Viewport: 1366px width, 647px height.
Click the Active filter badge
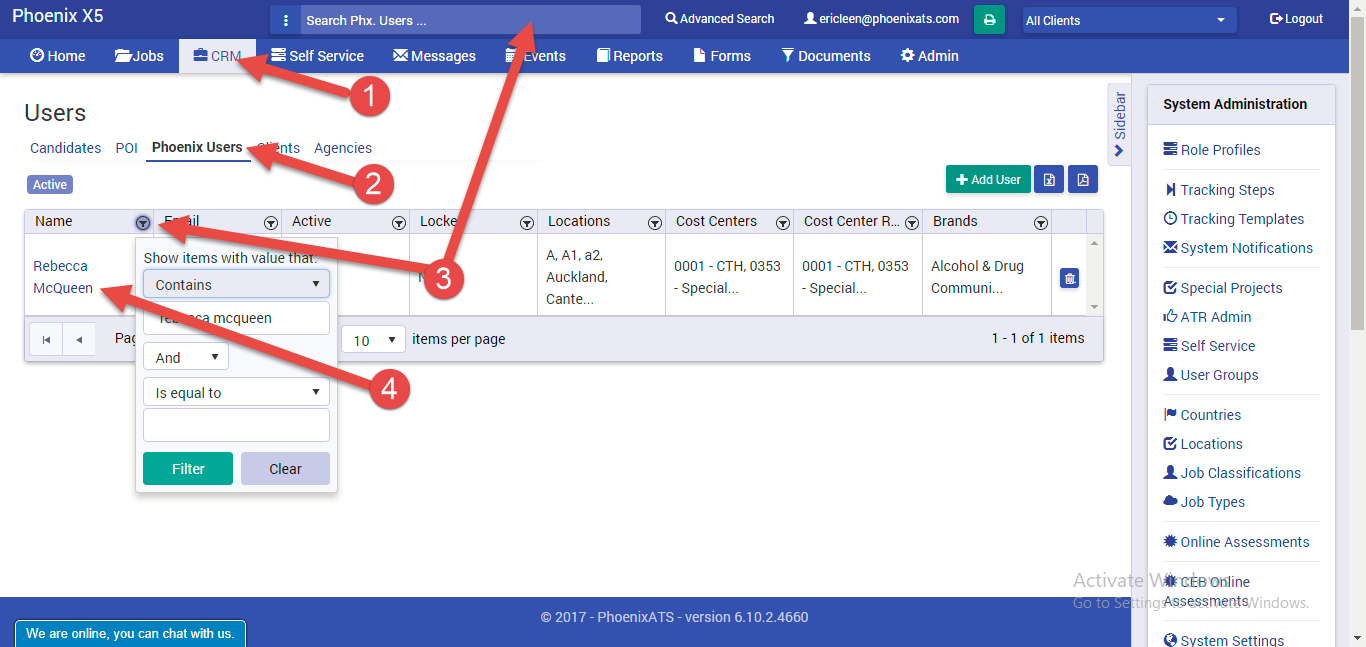(50, 185)
